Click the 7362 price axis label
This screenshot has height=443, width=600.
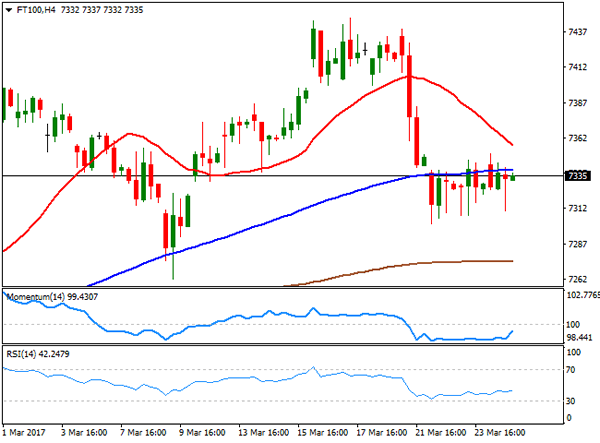(x=577, y=138)
